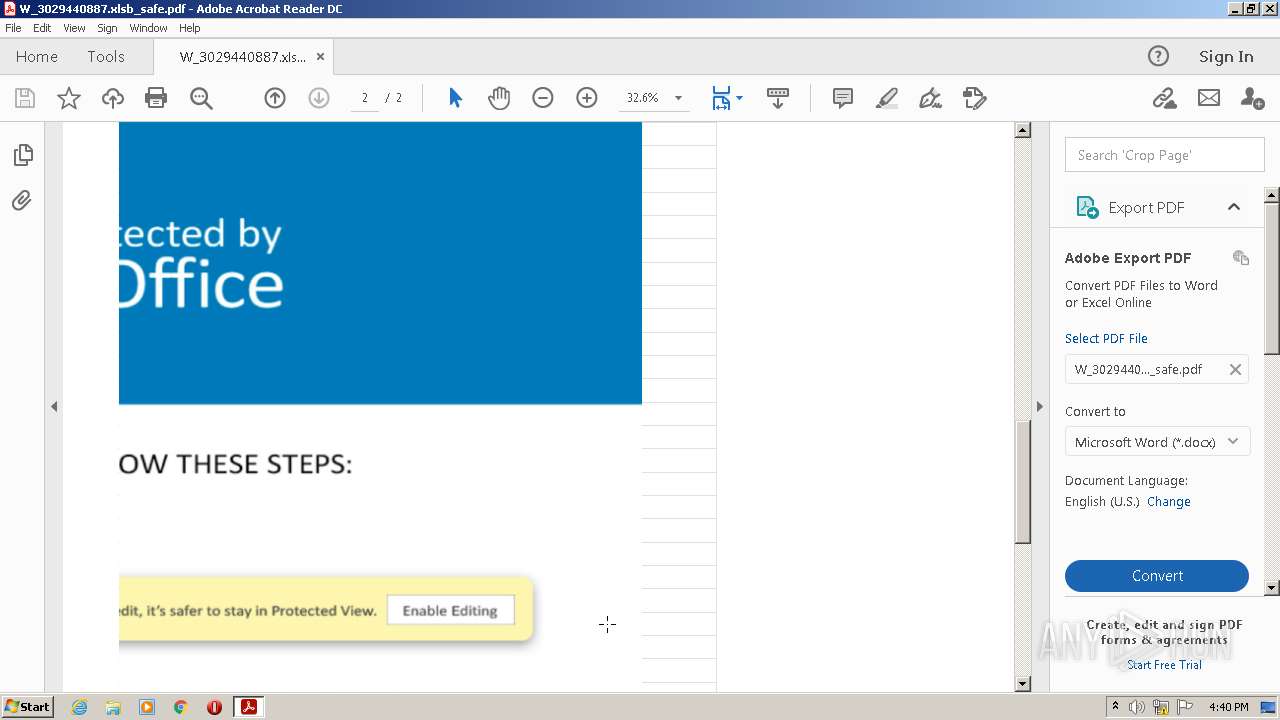Close the W_3029440887.xls document tab
Screen dimensions: 1280x720
pyautogui.click(x=320, y=57)
